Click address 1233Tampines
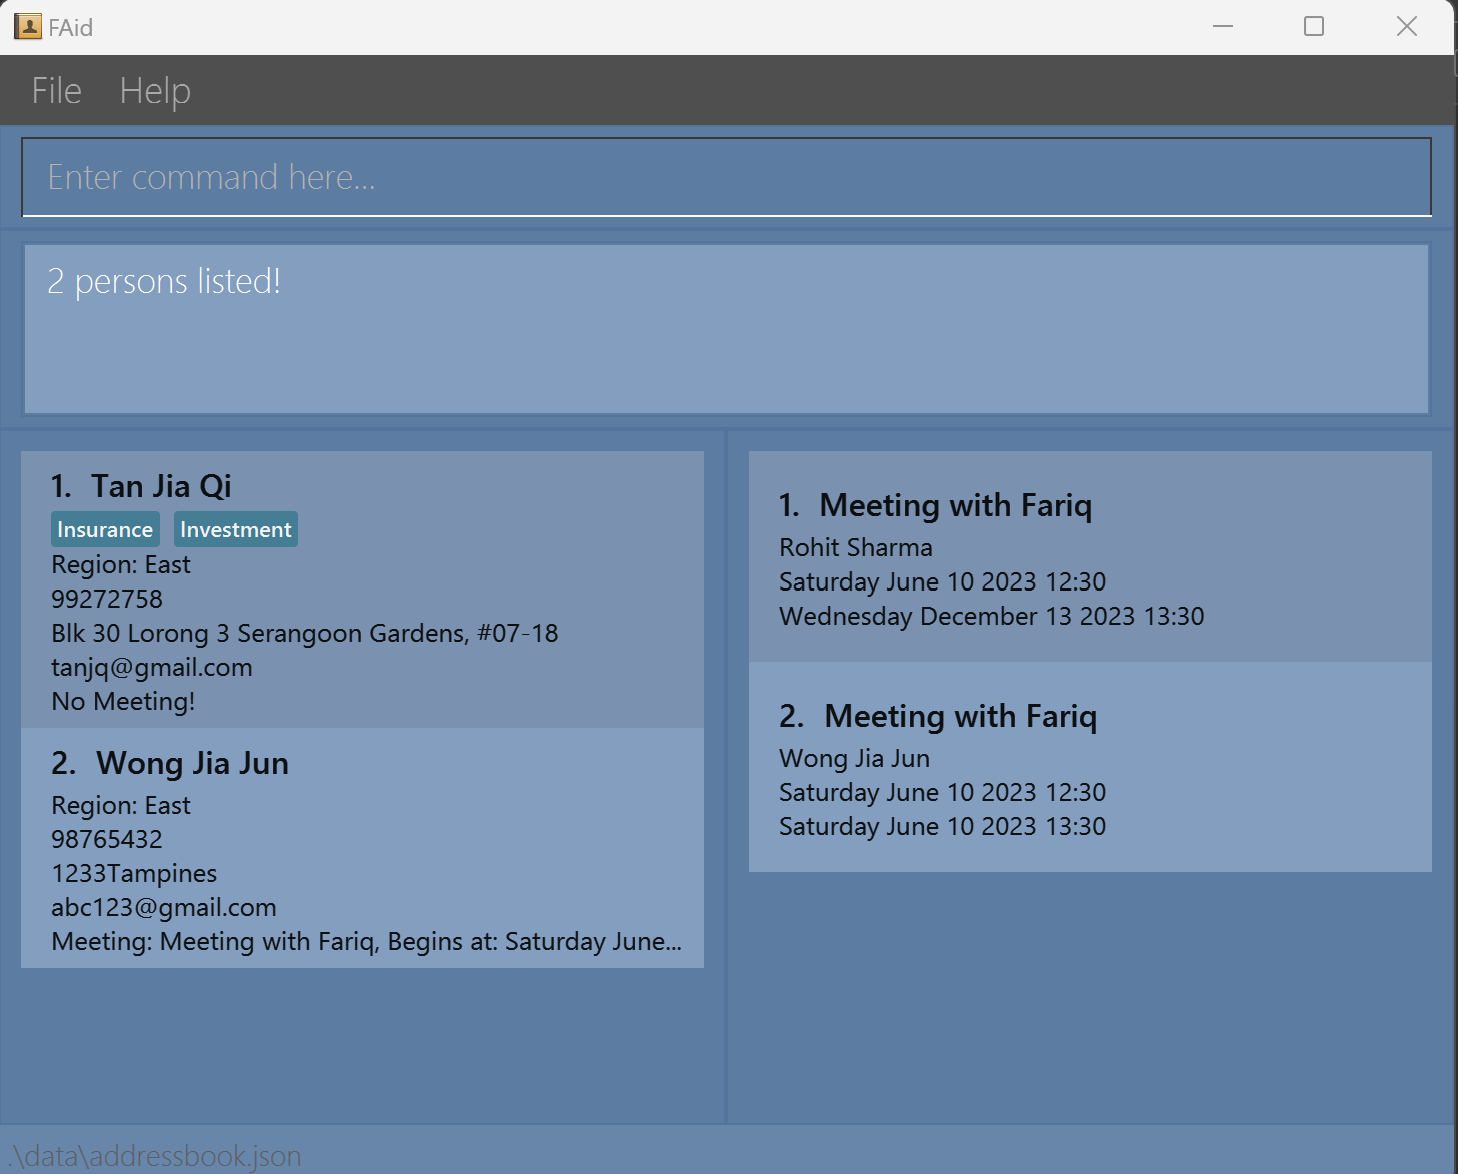 (x=134, y=873)
